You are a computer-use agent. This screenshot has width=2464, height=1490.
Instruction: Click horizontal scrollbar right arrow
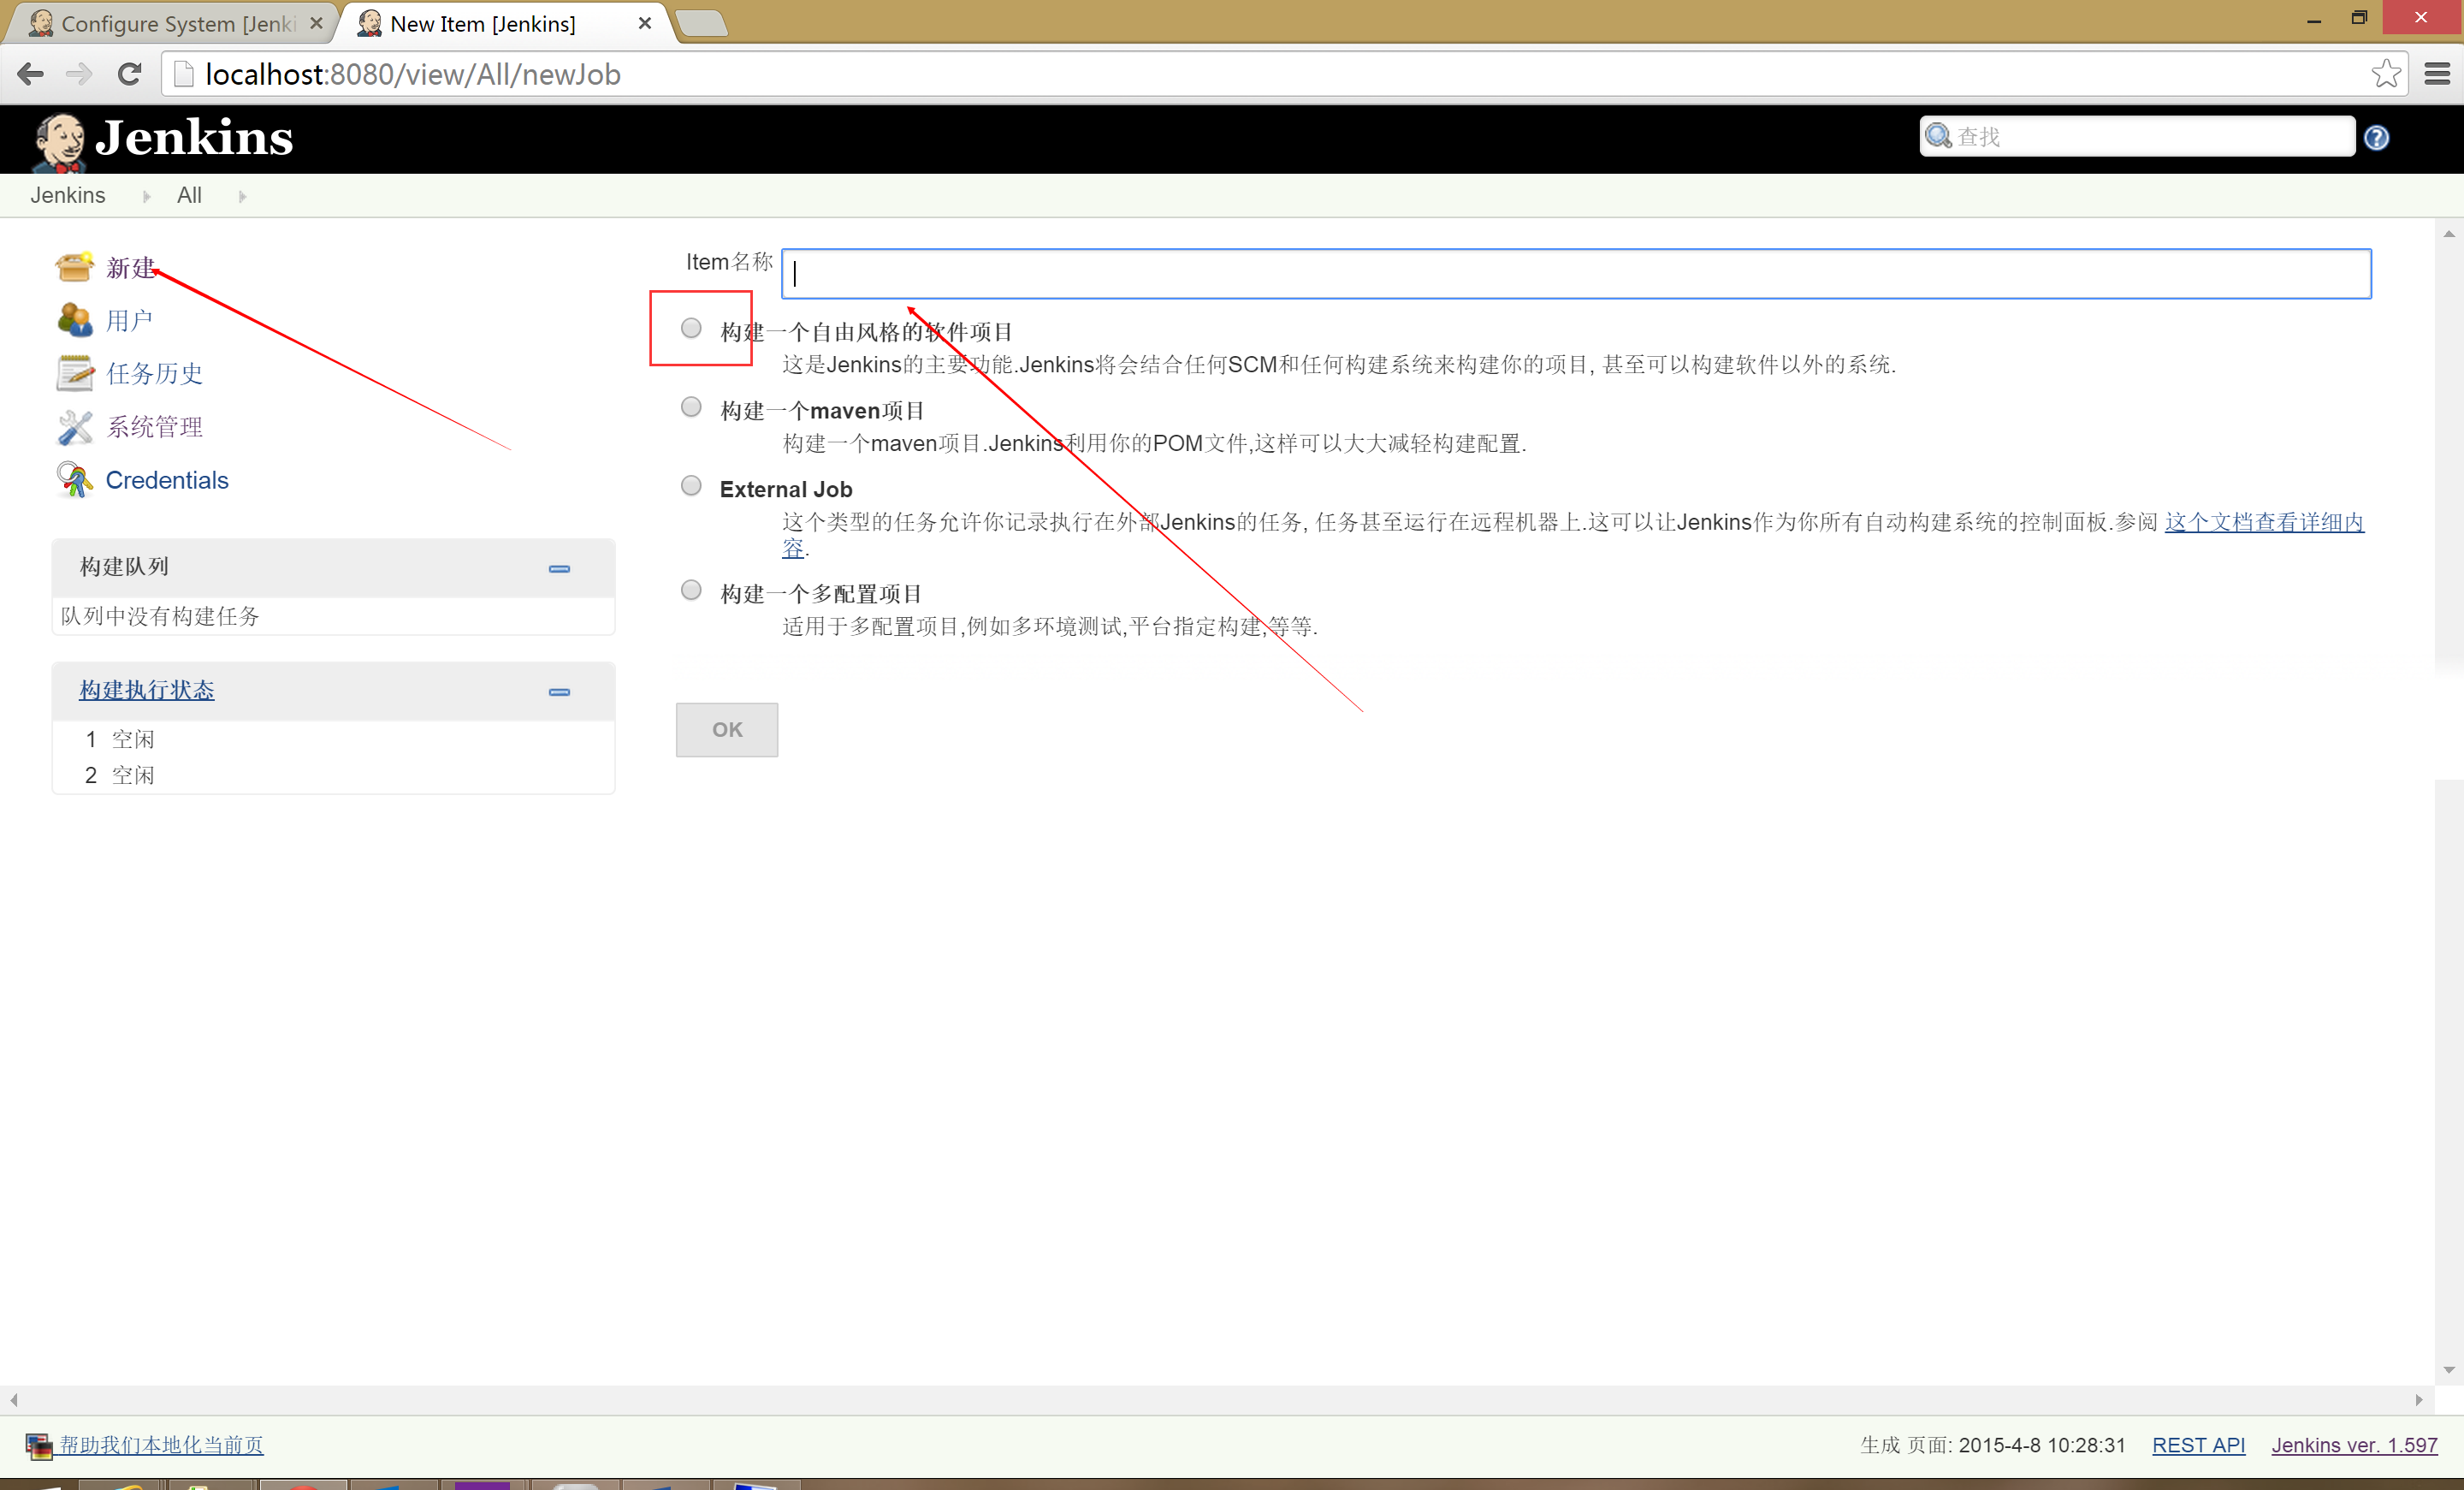point(2419,1400)
